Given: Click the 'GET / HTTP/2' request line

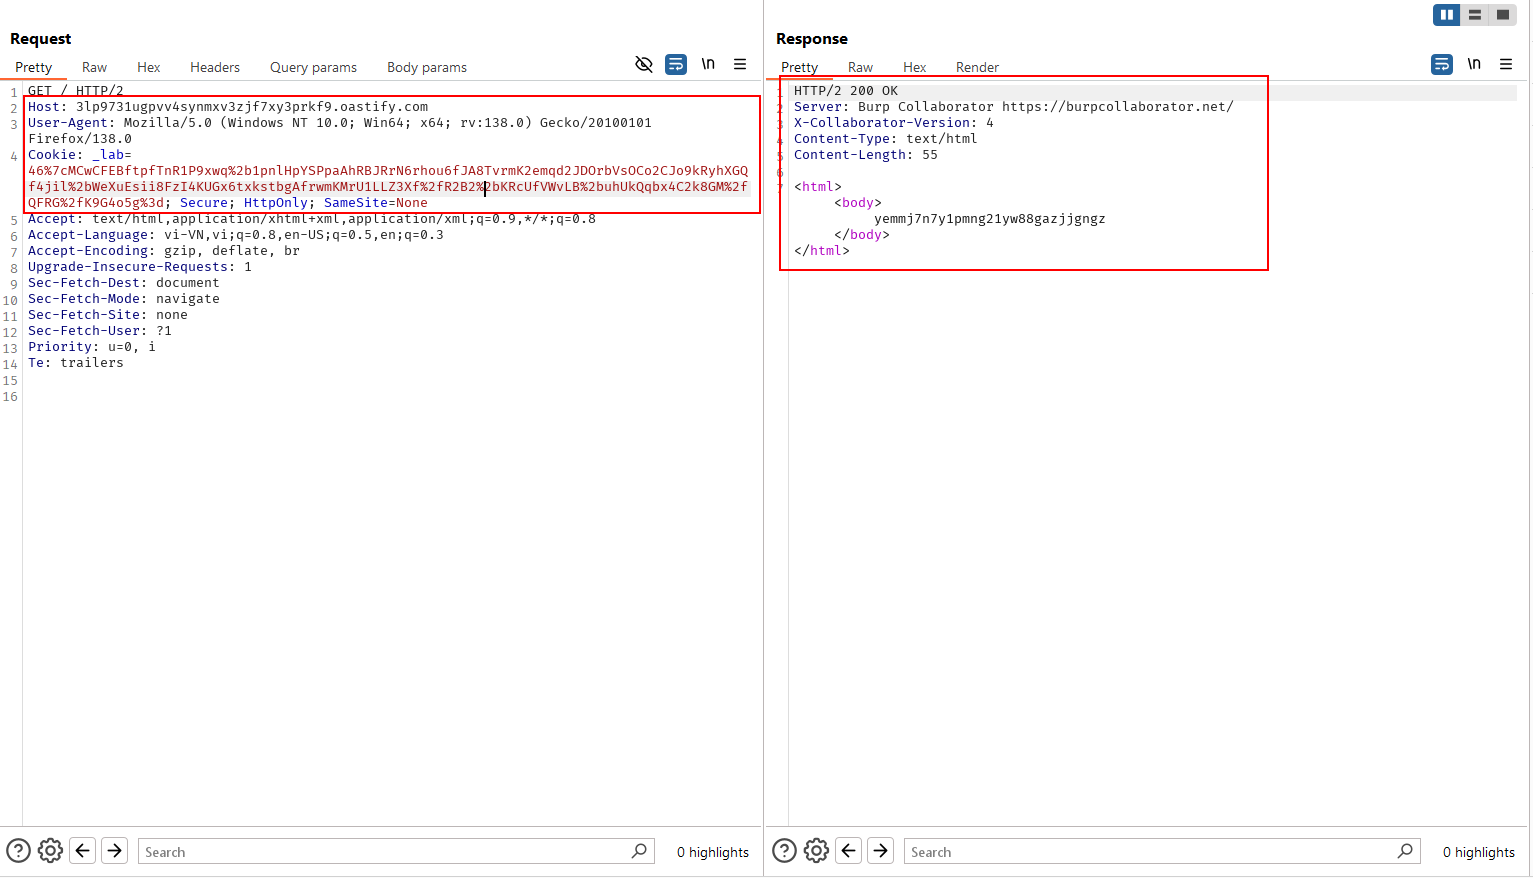Looking at the screenshot, I should [76, 91].
